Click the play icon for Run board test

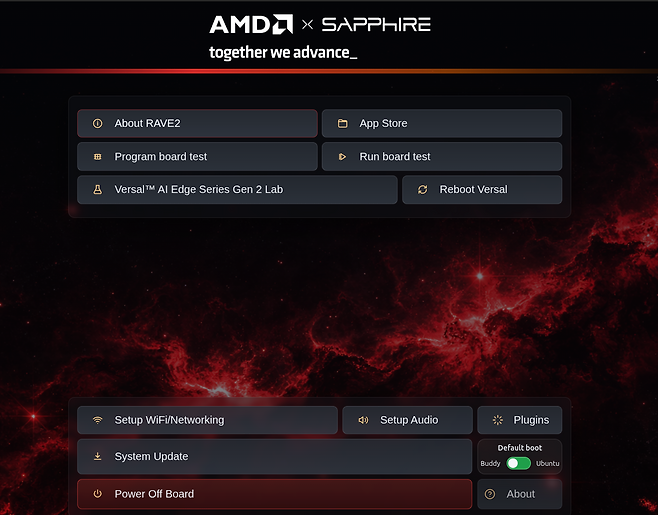coord(342,157)
